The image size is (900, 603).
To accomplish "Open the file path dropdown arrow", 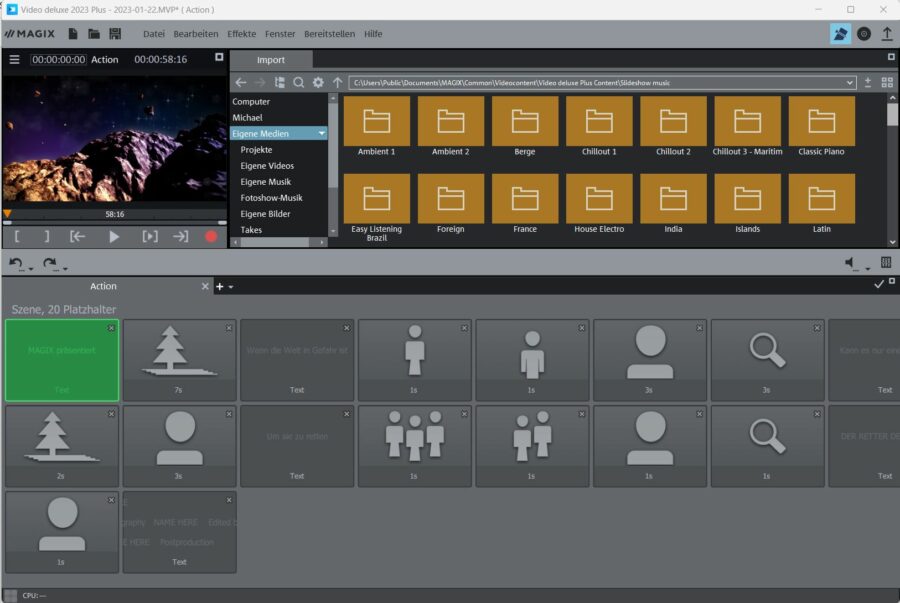I will pyautogui.click(x=850, y=82).
